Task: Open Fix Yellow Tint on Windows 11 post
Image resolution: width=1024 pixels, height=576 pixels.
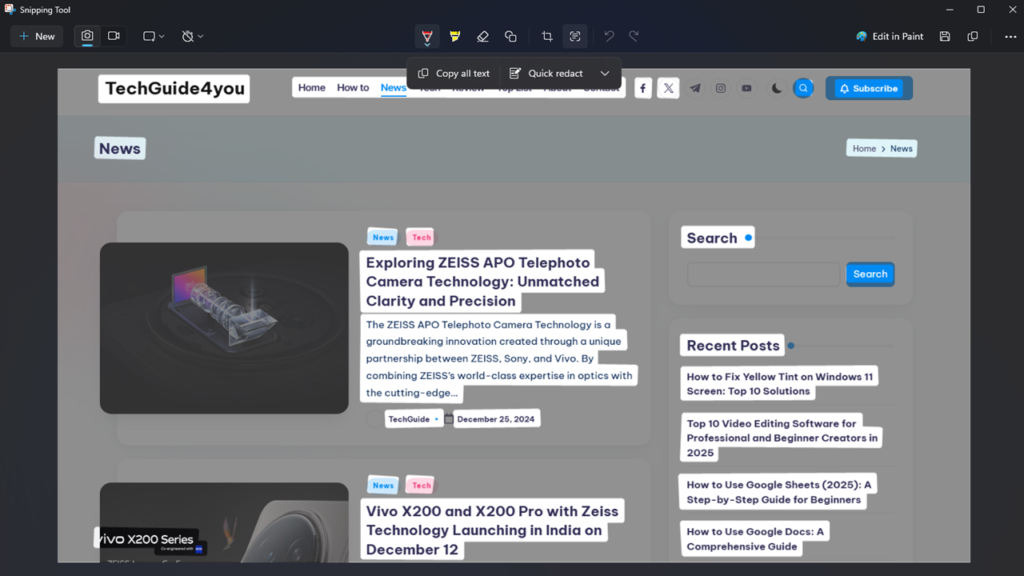Action: [779, 384]
